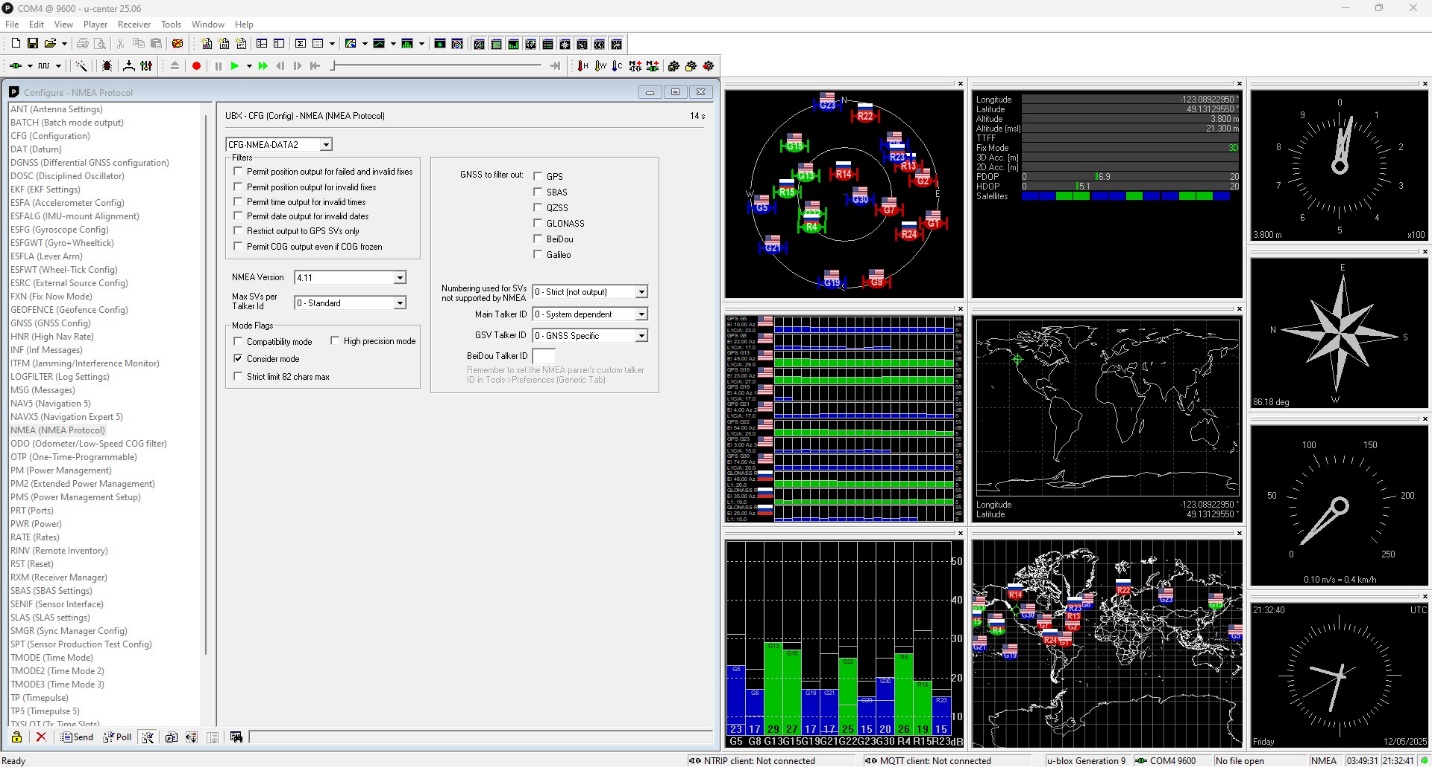Open the Main Talker ID dropdown
Viewport: 1432px width, 767px height.
click(x=641, y=314)
